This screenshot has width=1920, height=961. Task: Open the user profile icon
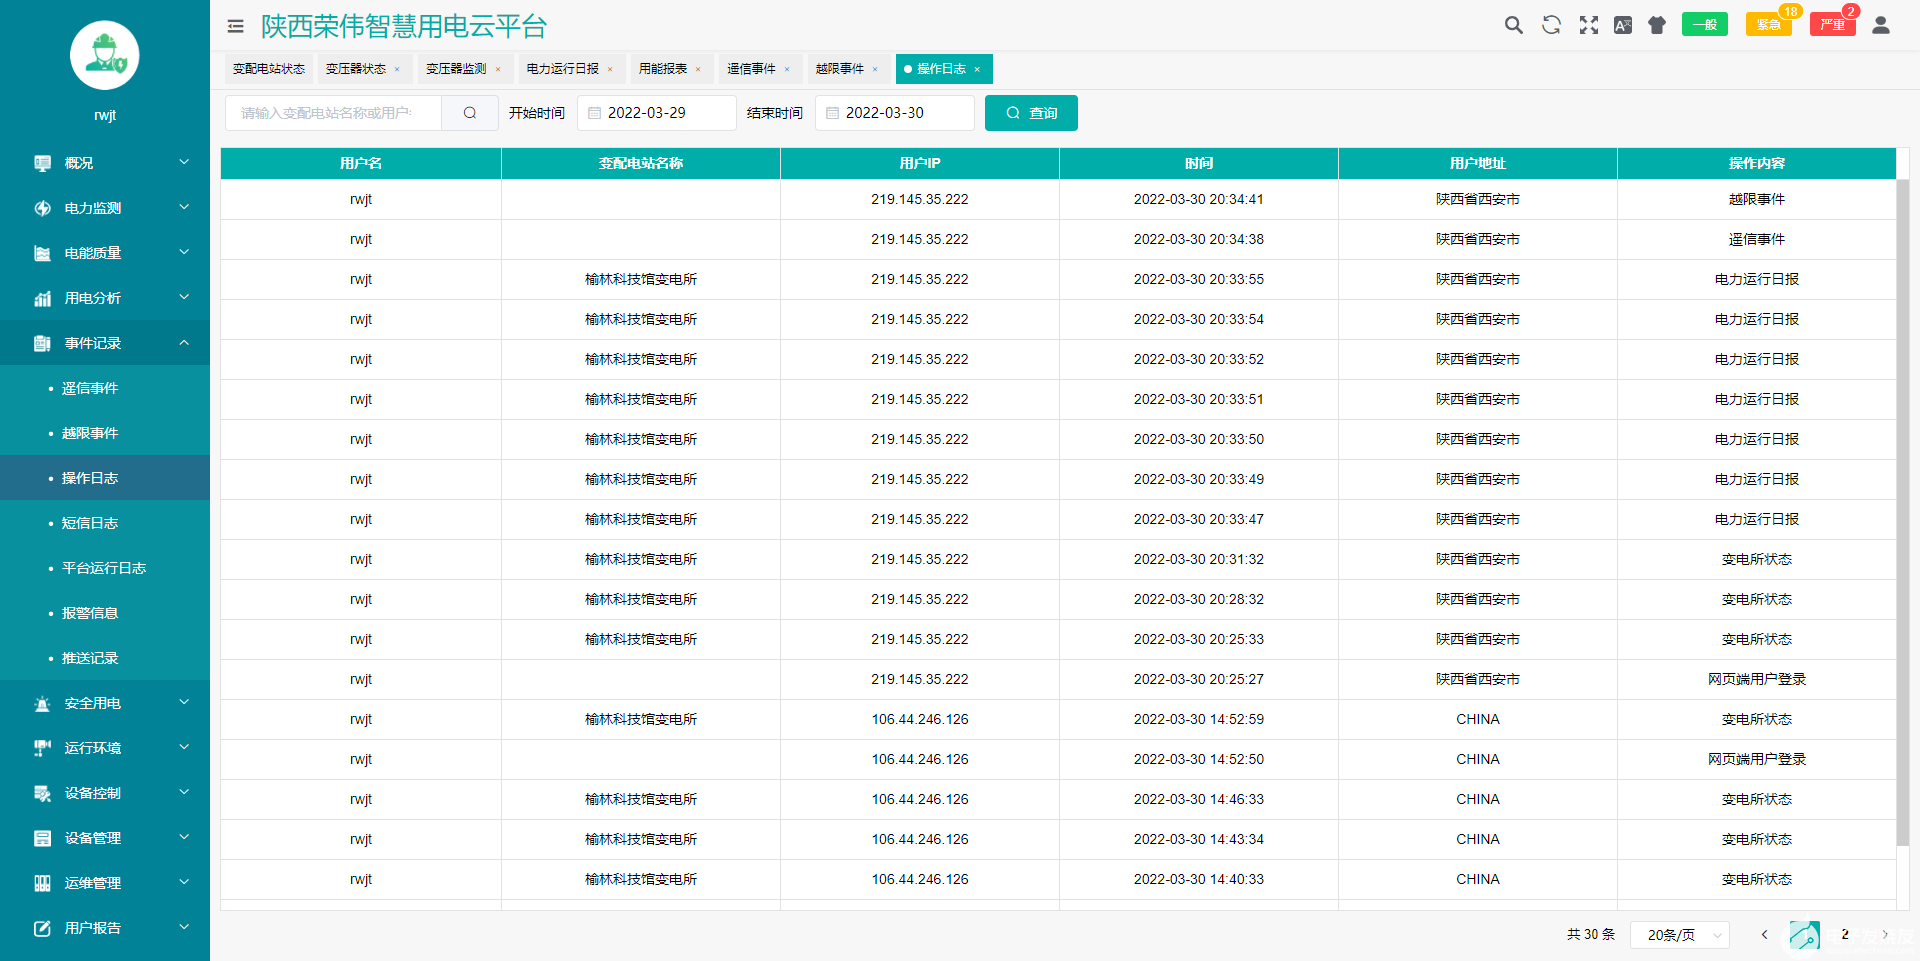pyautogui.click(x=1881, y=25)
